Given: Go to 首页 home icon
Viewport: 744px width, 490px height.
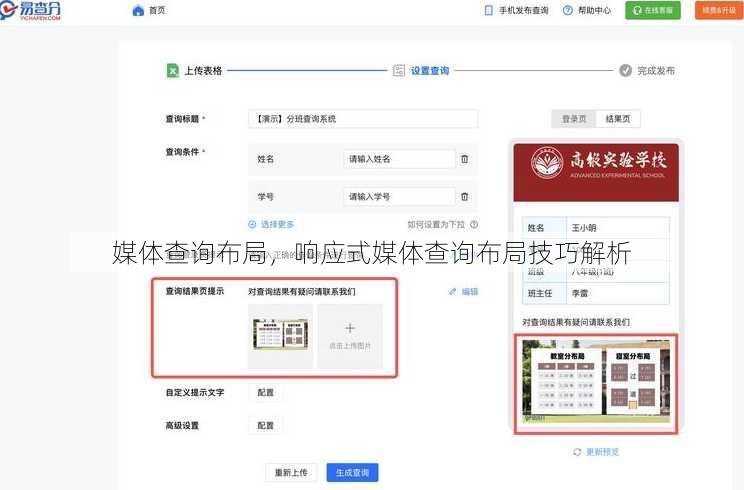Looking at the screenshot, I should (138, 10).
